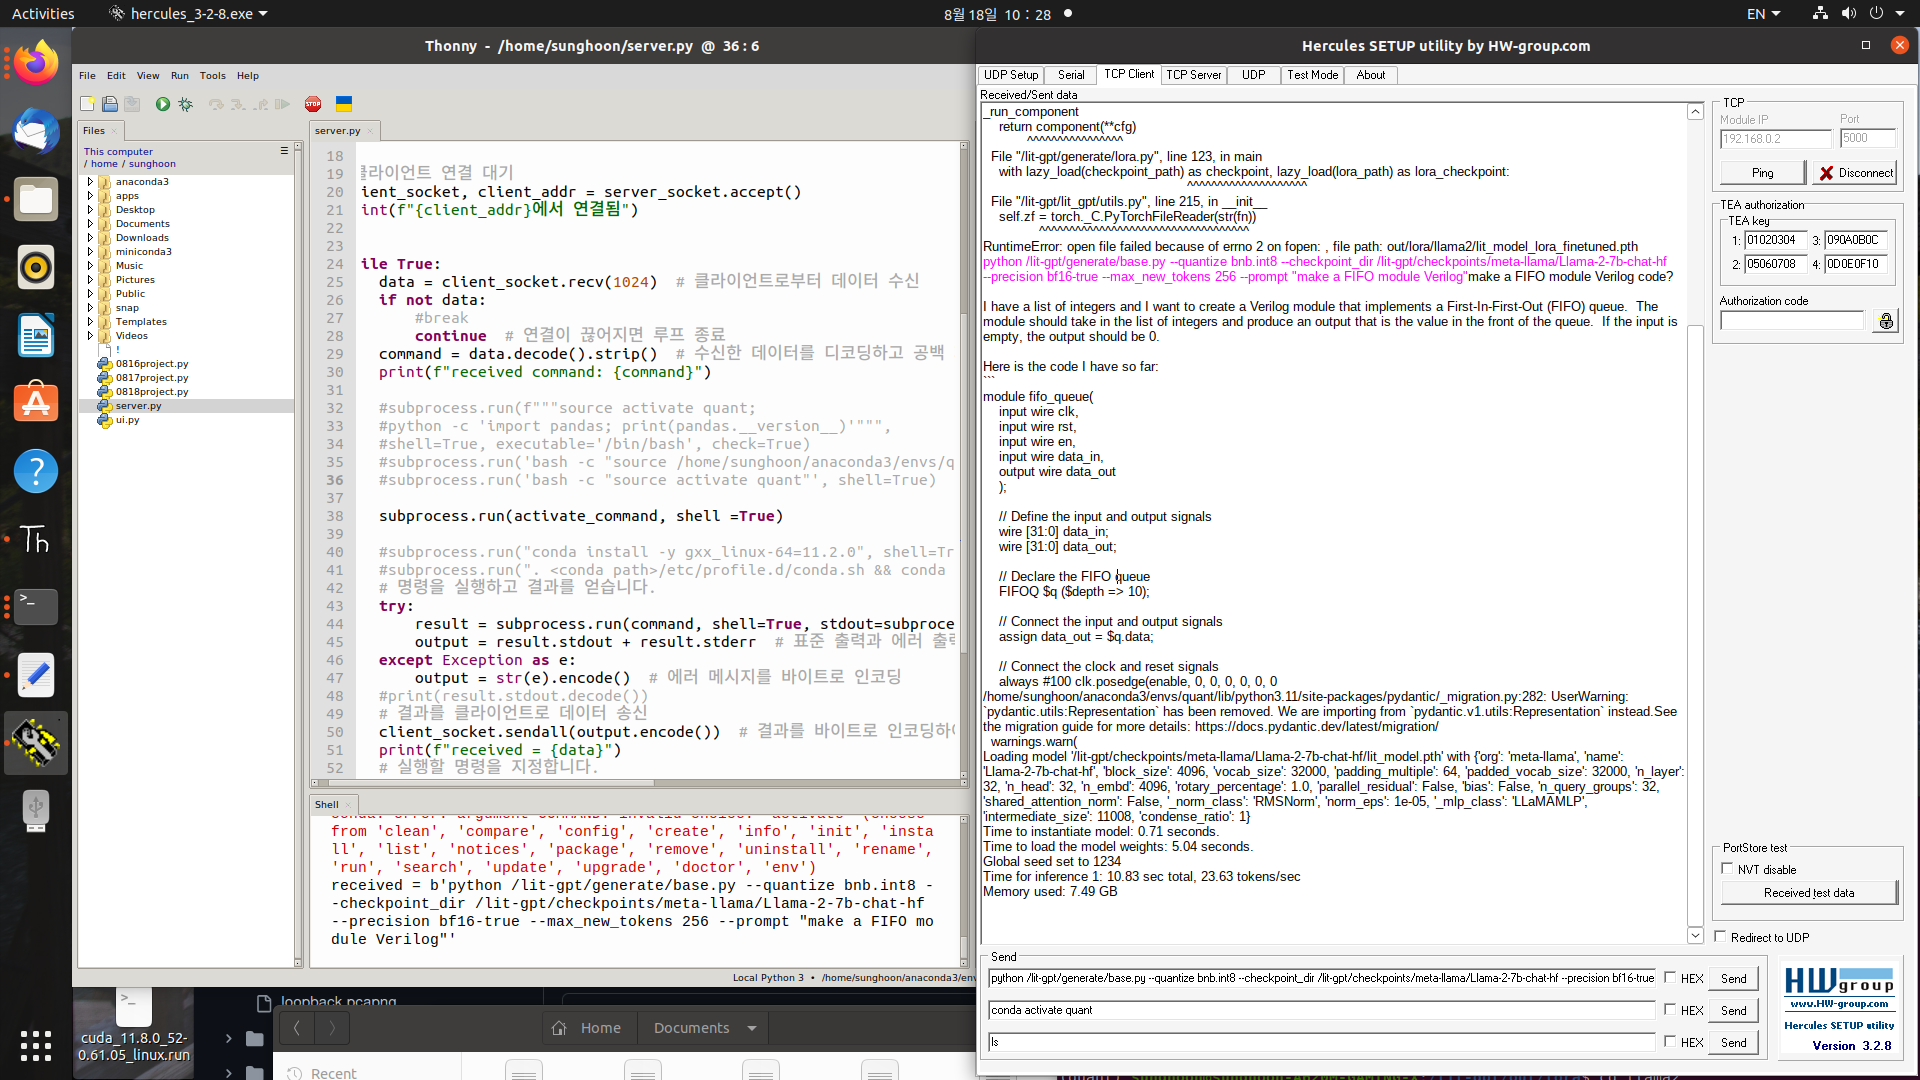This screenshot has height=1080, width=1920.
Task: Open the hercules_3-2-8.exe app menu dropdown
Action: (x=189, y=14)
